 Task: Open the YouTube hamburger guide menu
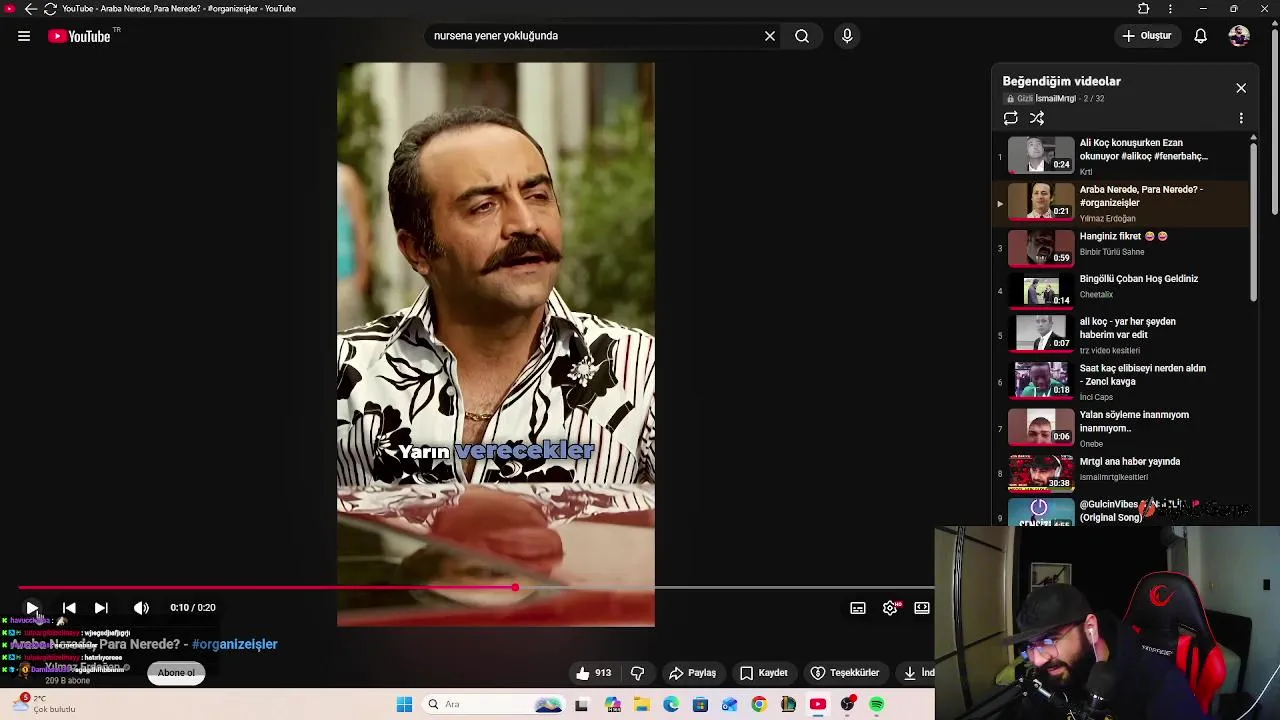coord(24,36)
